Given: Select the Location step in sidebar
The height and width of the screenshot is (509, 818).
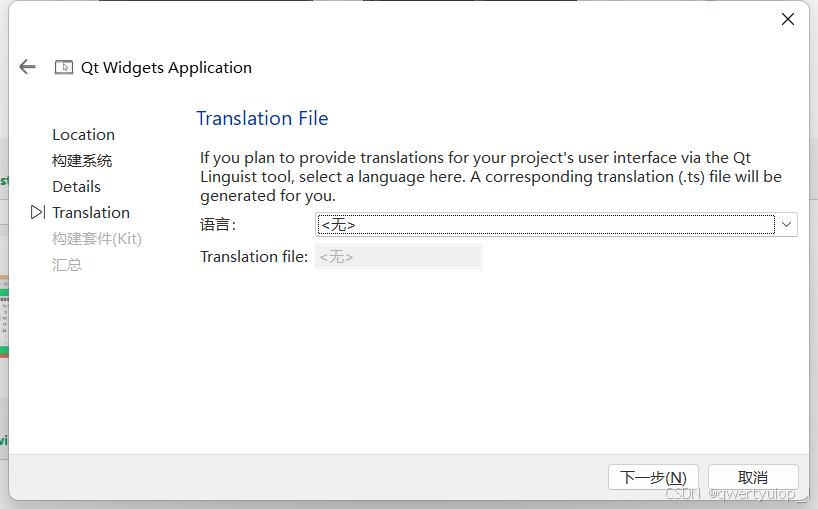Looking at the screenshot, I should click(x=83, y=135).
